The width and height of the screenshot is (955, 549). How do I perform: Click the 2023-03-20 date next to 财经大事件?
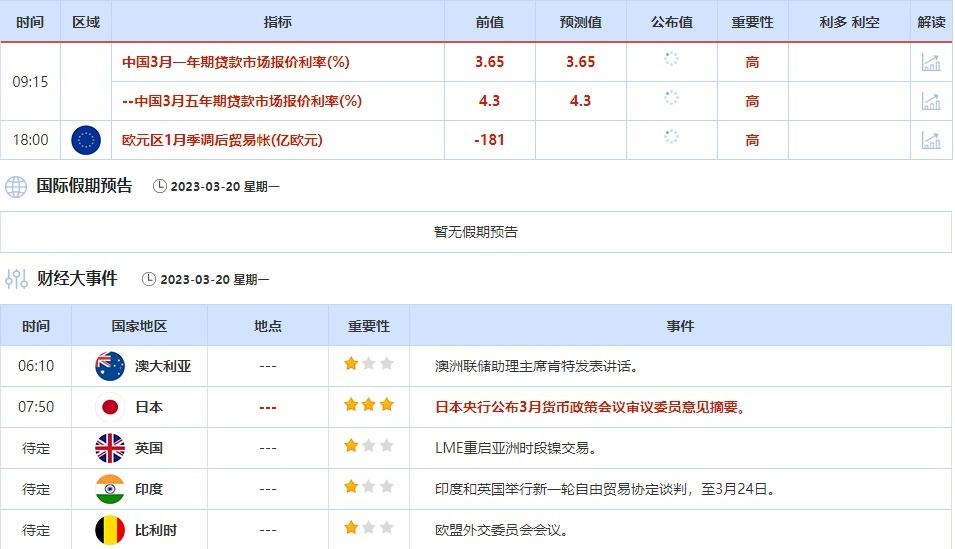click(195, 280)
